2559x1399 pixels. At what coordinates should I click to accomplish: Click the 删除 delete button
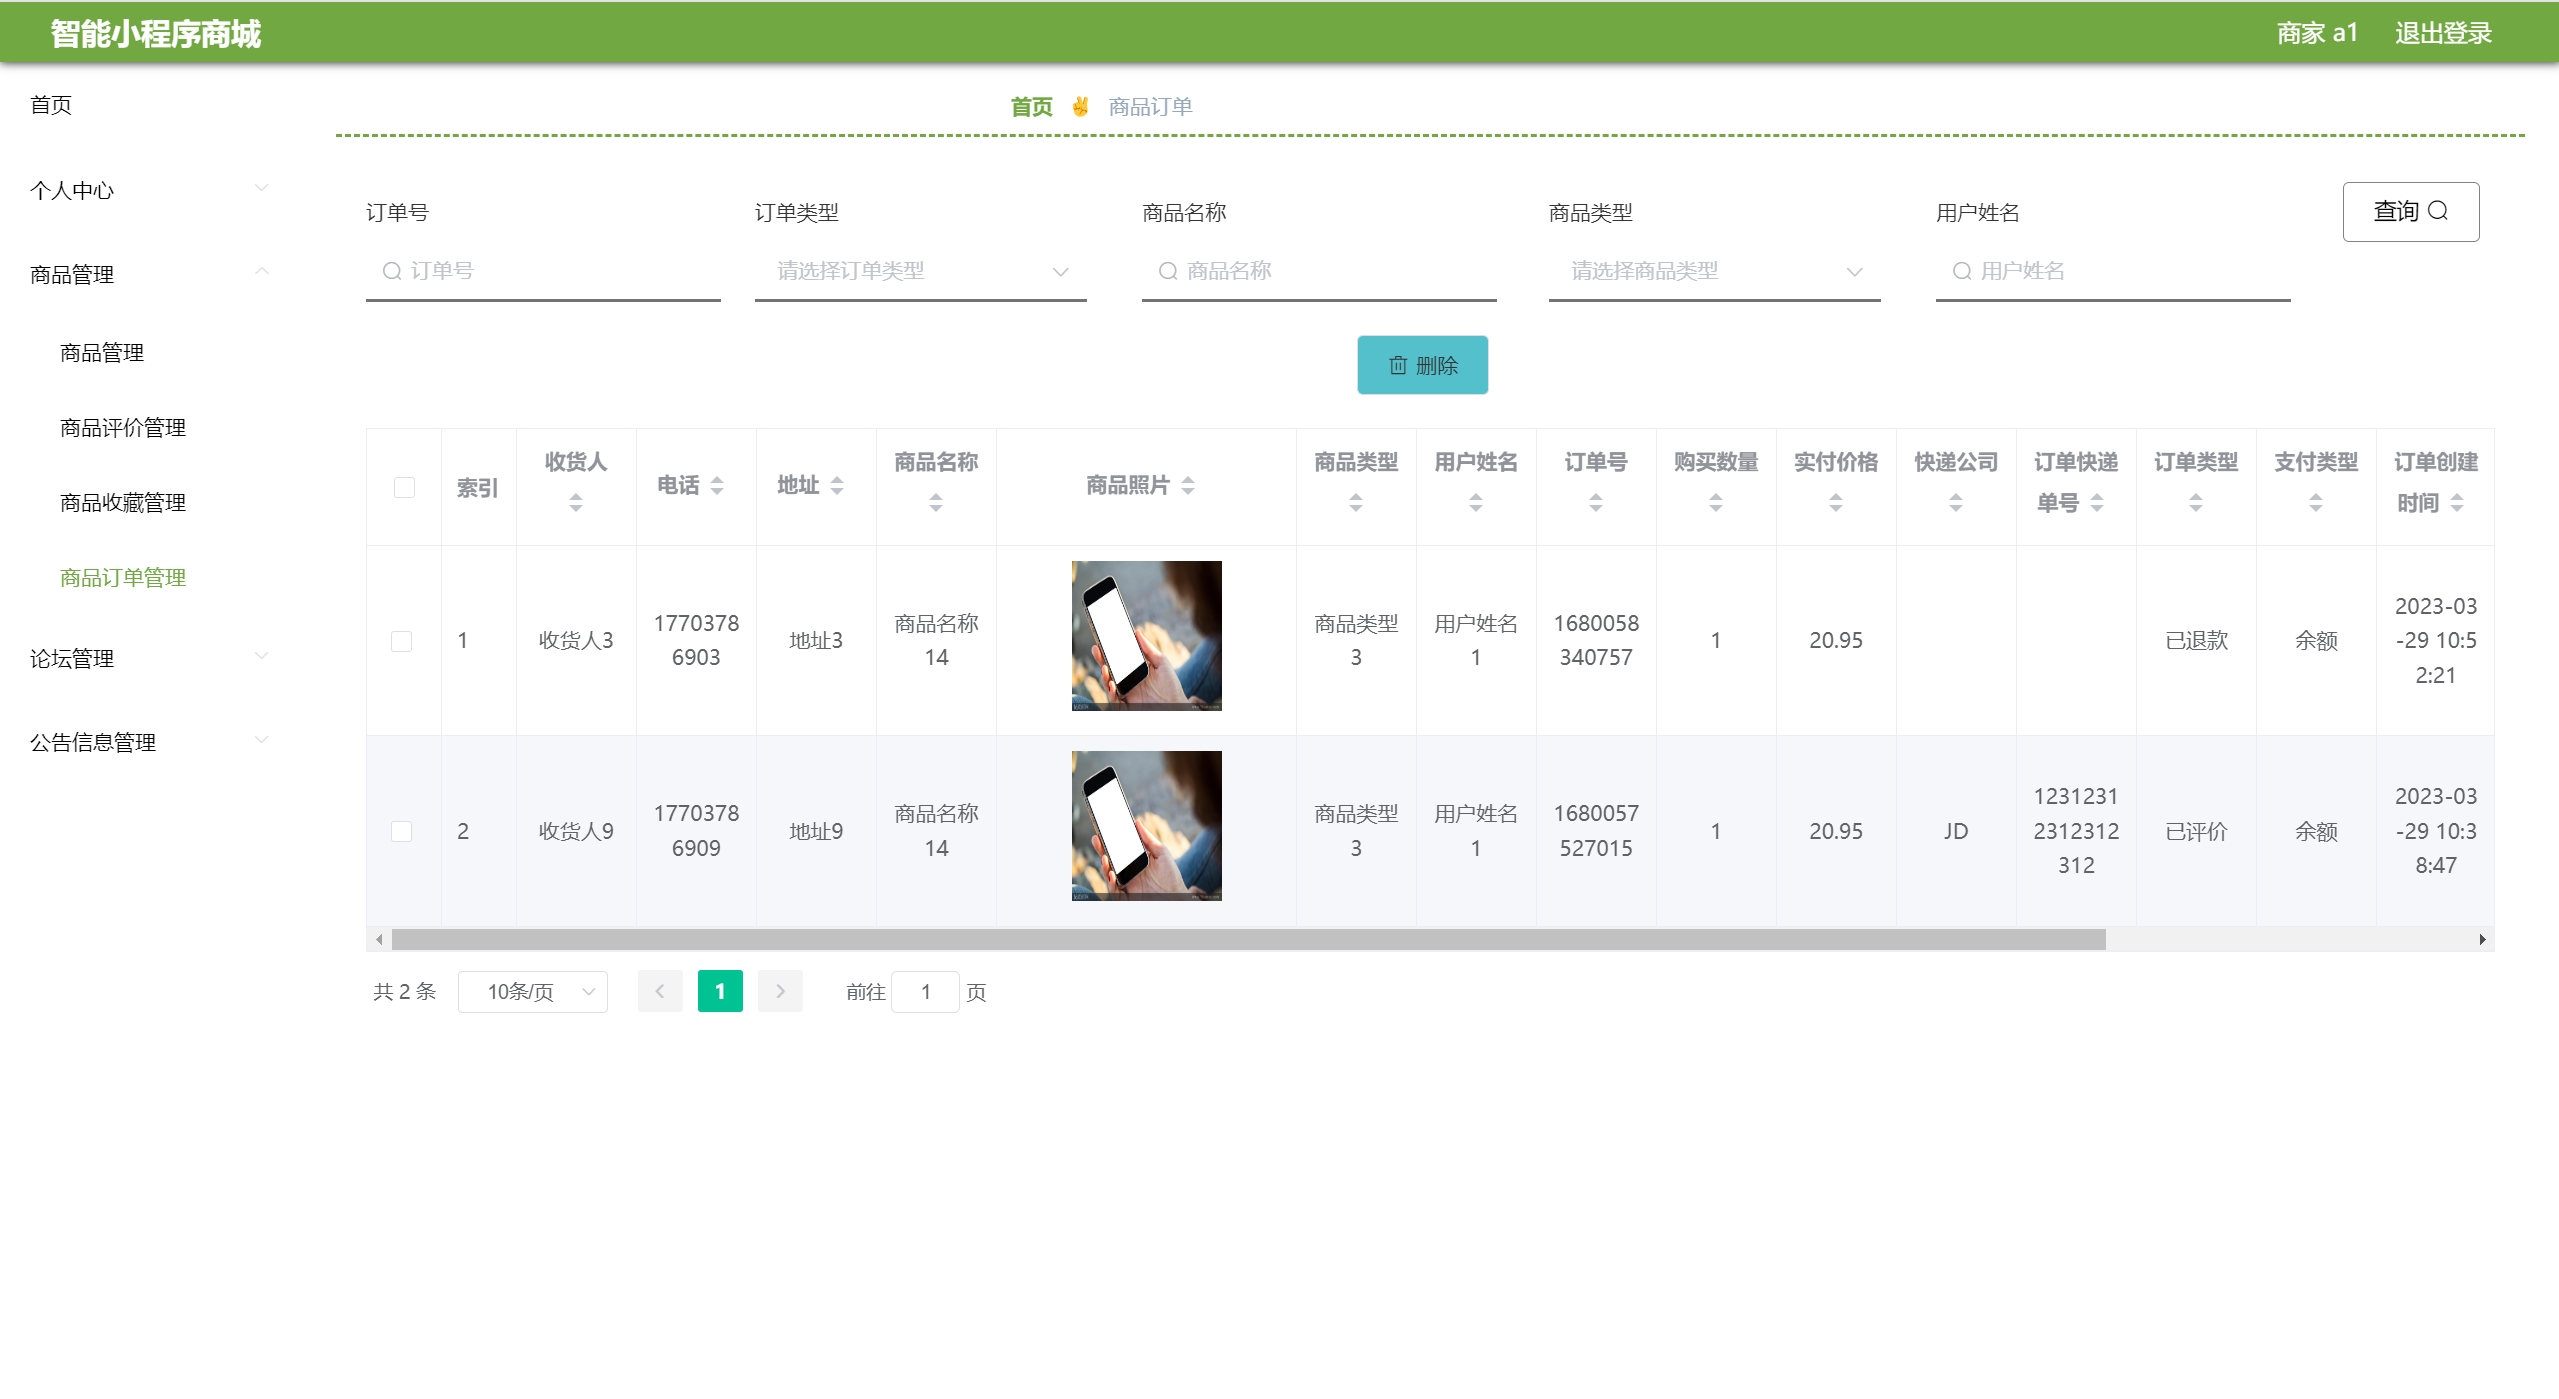[x=1422, y=366]
